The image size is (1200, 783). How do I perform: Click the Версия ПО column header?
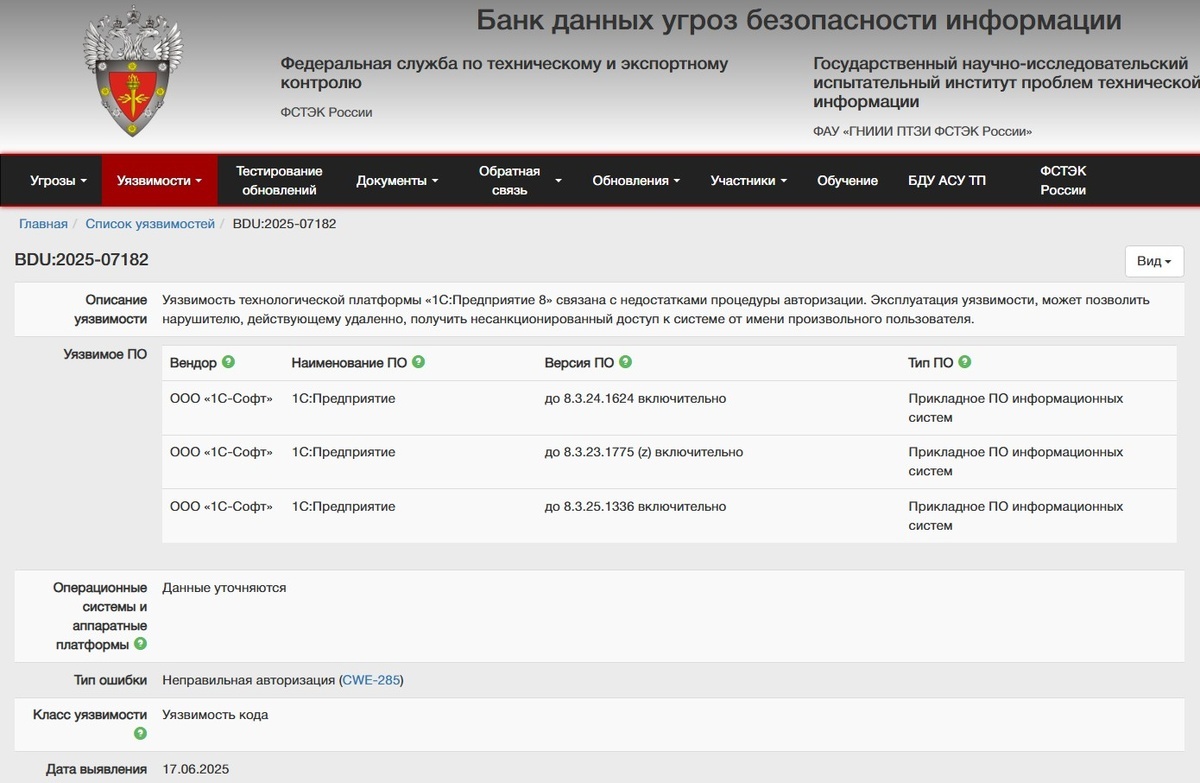pyautogui.click(x=579, y=362)
